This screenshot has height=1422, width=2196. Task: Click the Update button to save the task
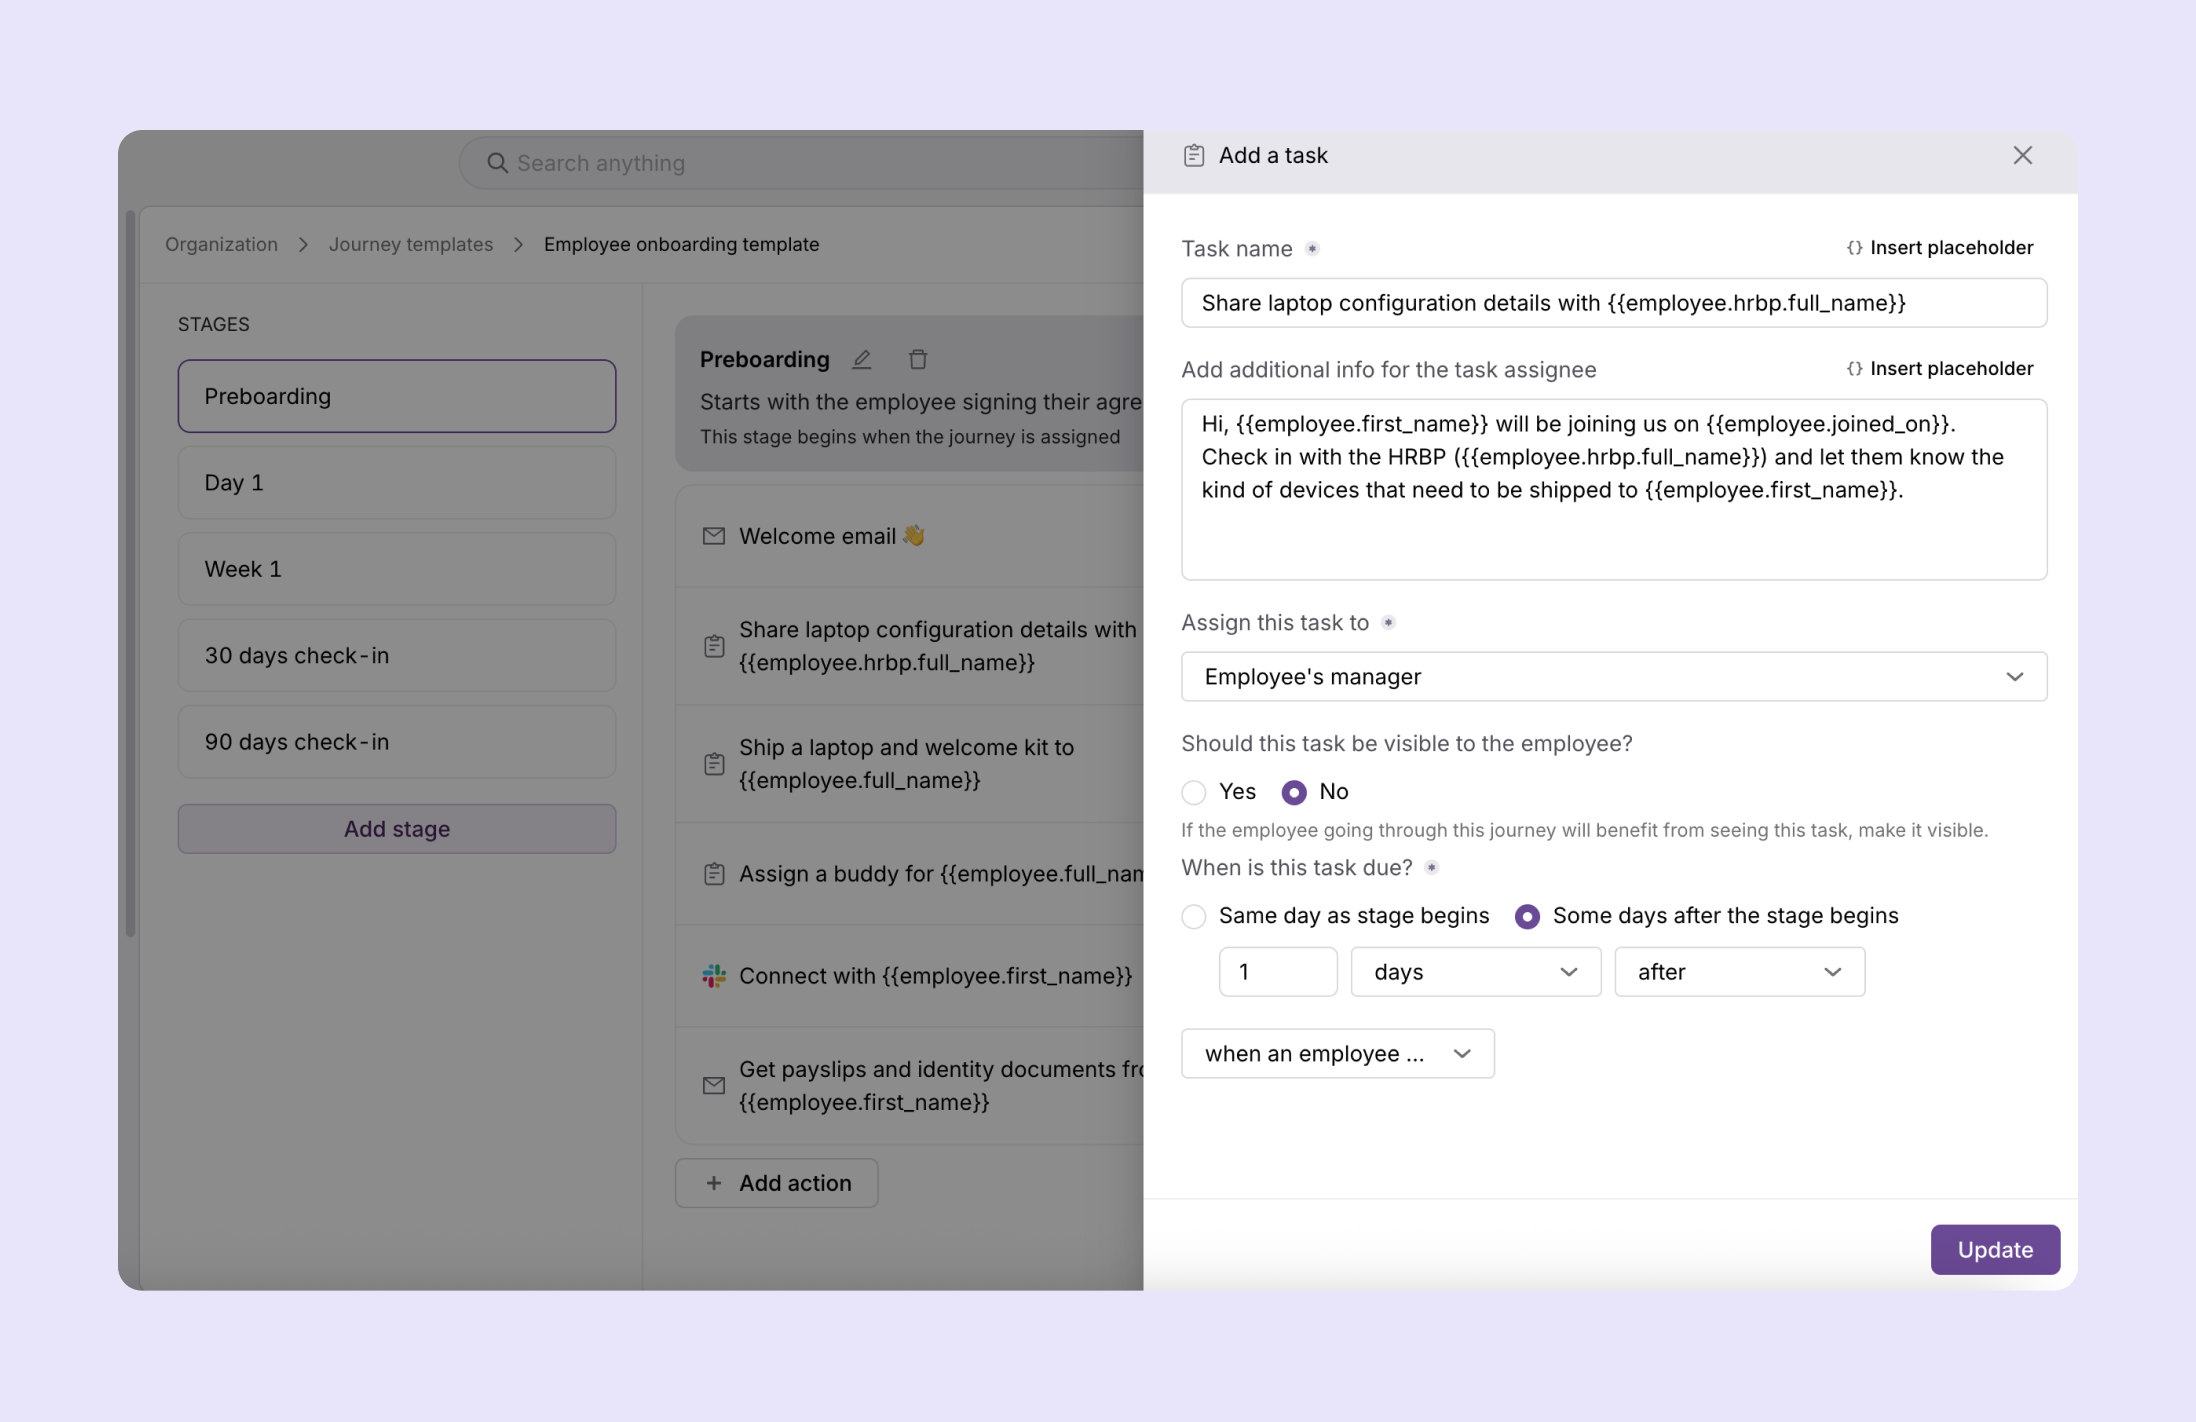1994,1249
